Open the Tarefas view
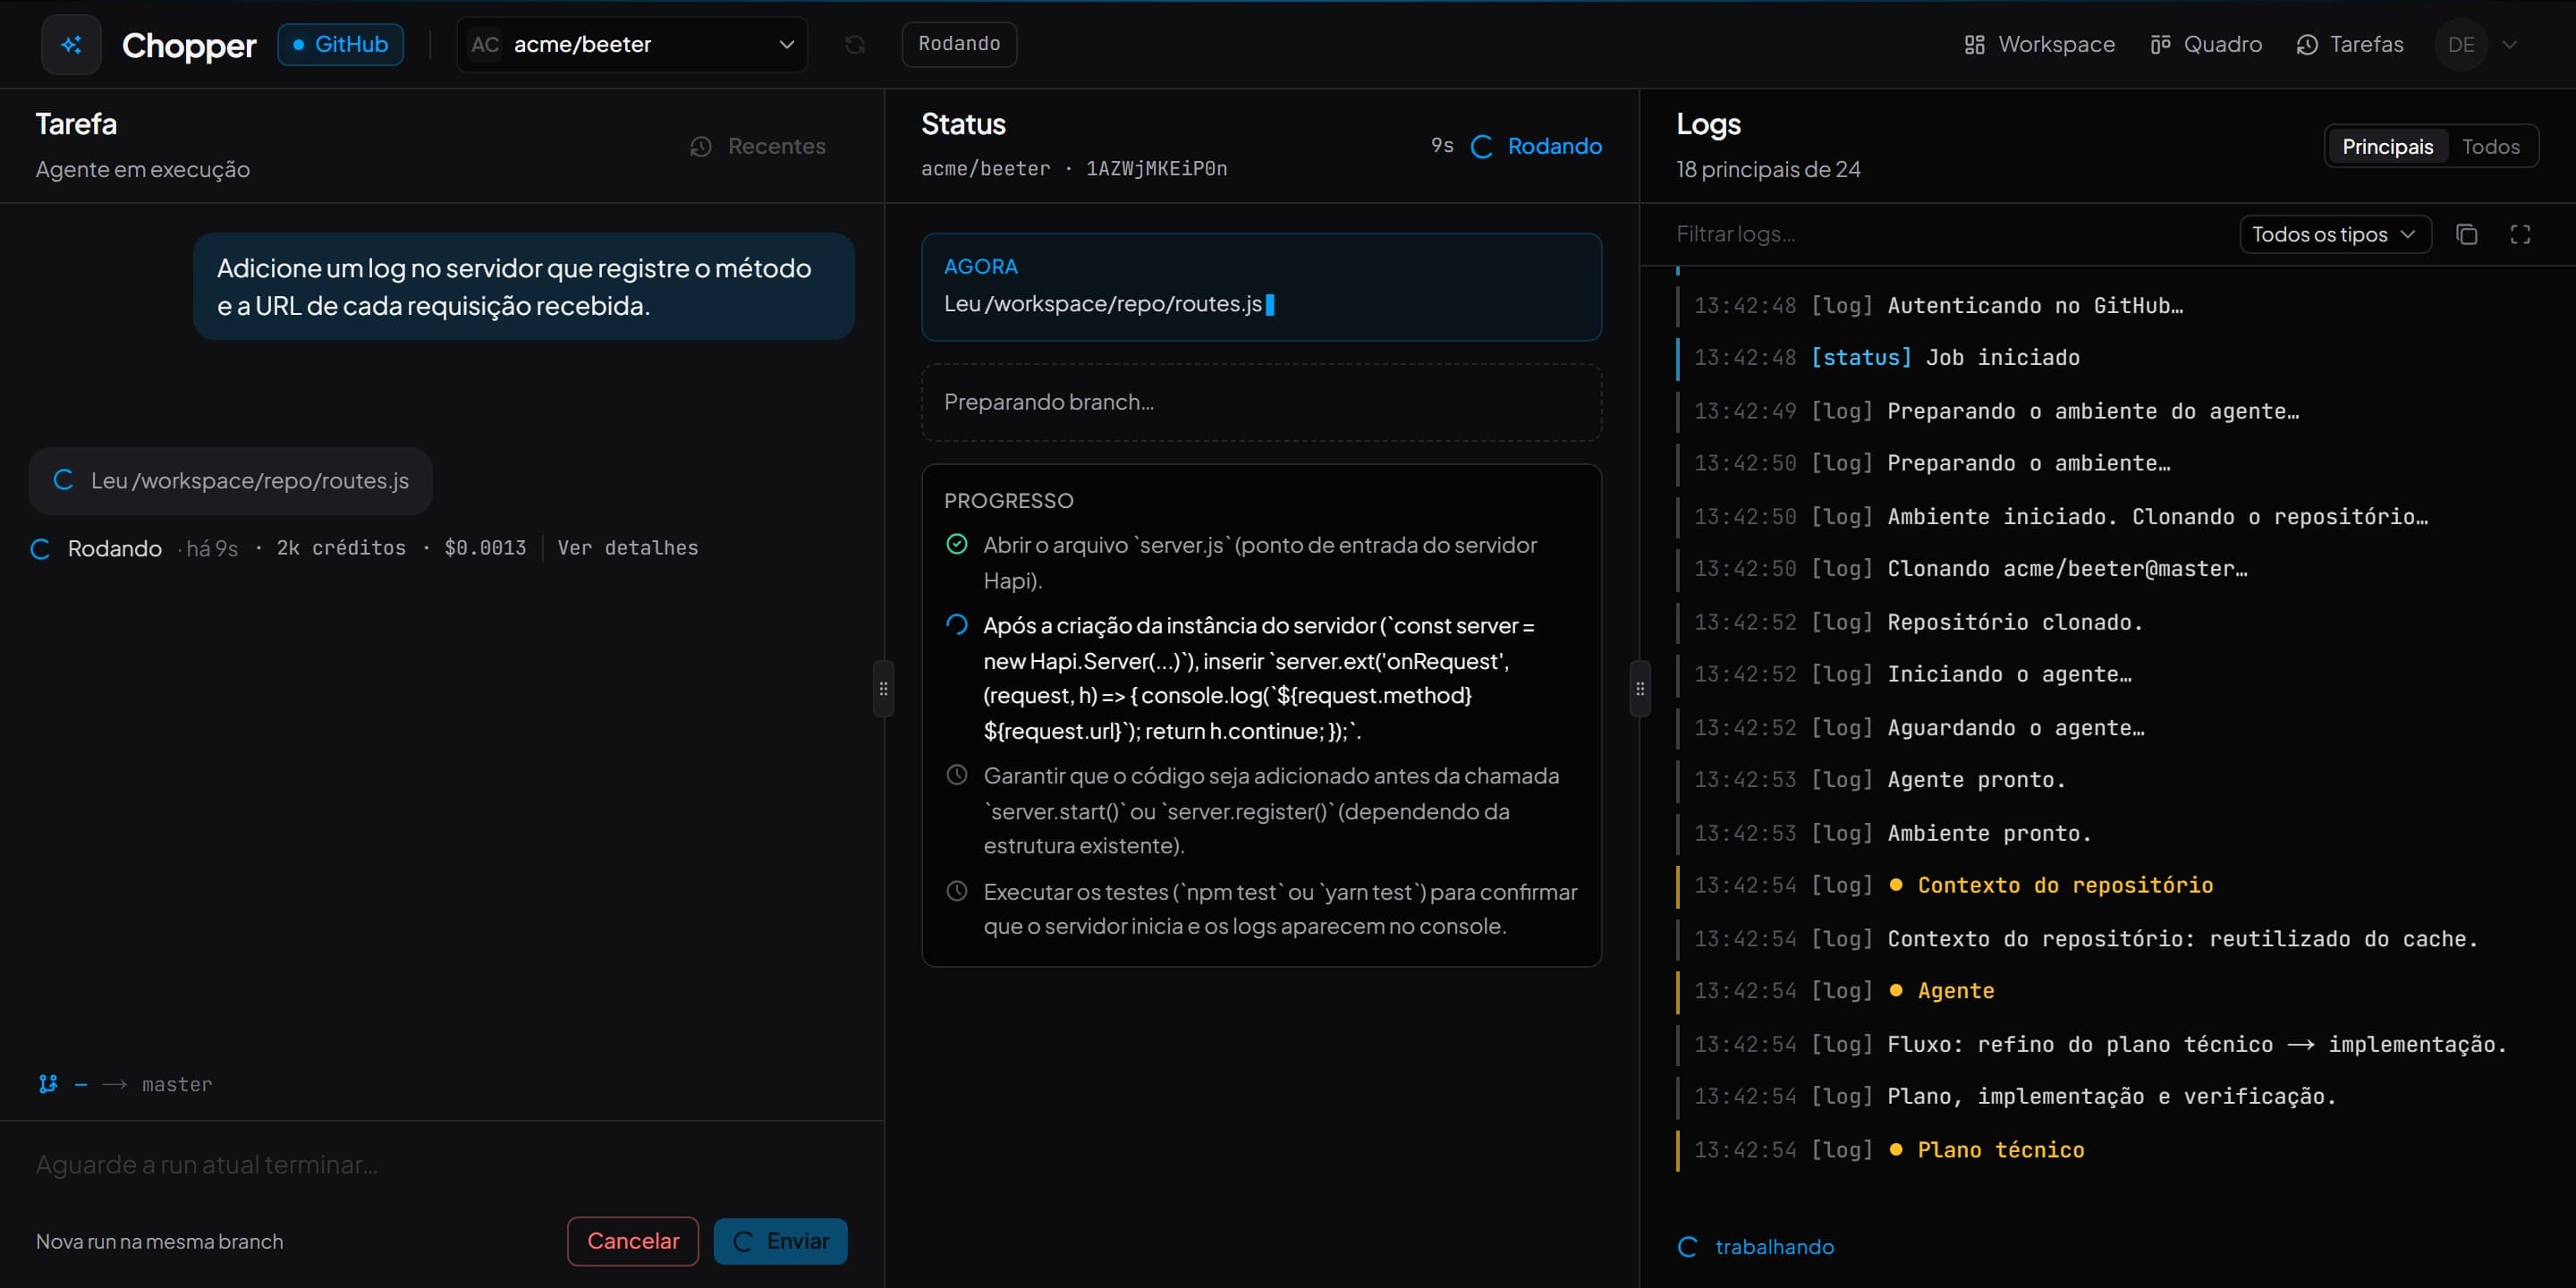The width and height of the screenshot is (2576, 1288). [x=2349, y=45]
